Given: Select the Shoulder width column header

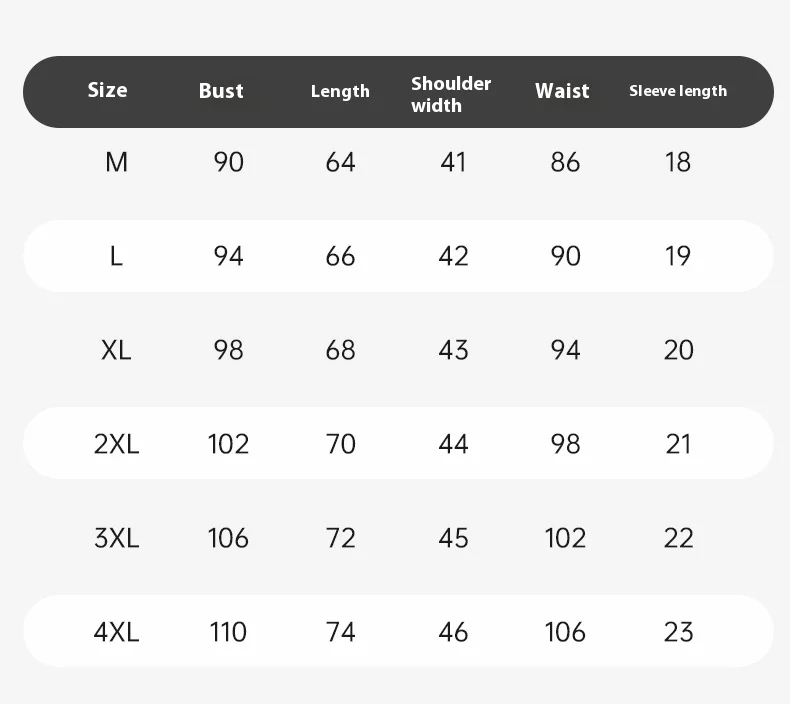Looking at the screenshot, I should tap(451, 94).
